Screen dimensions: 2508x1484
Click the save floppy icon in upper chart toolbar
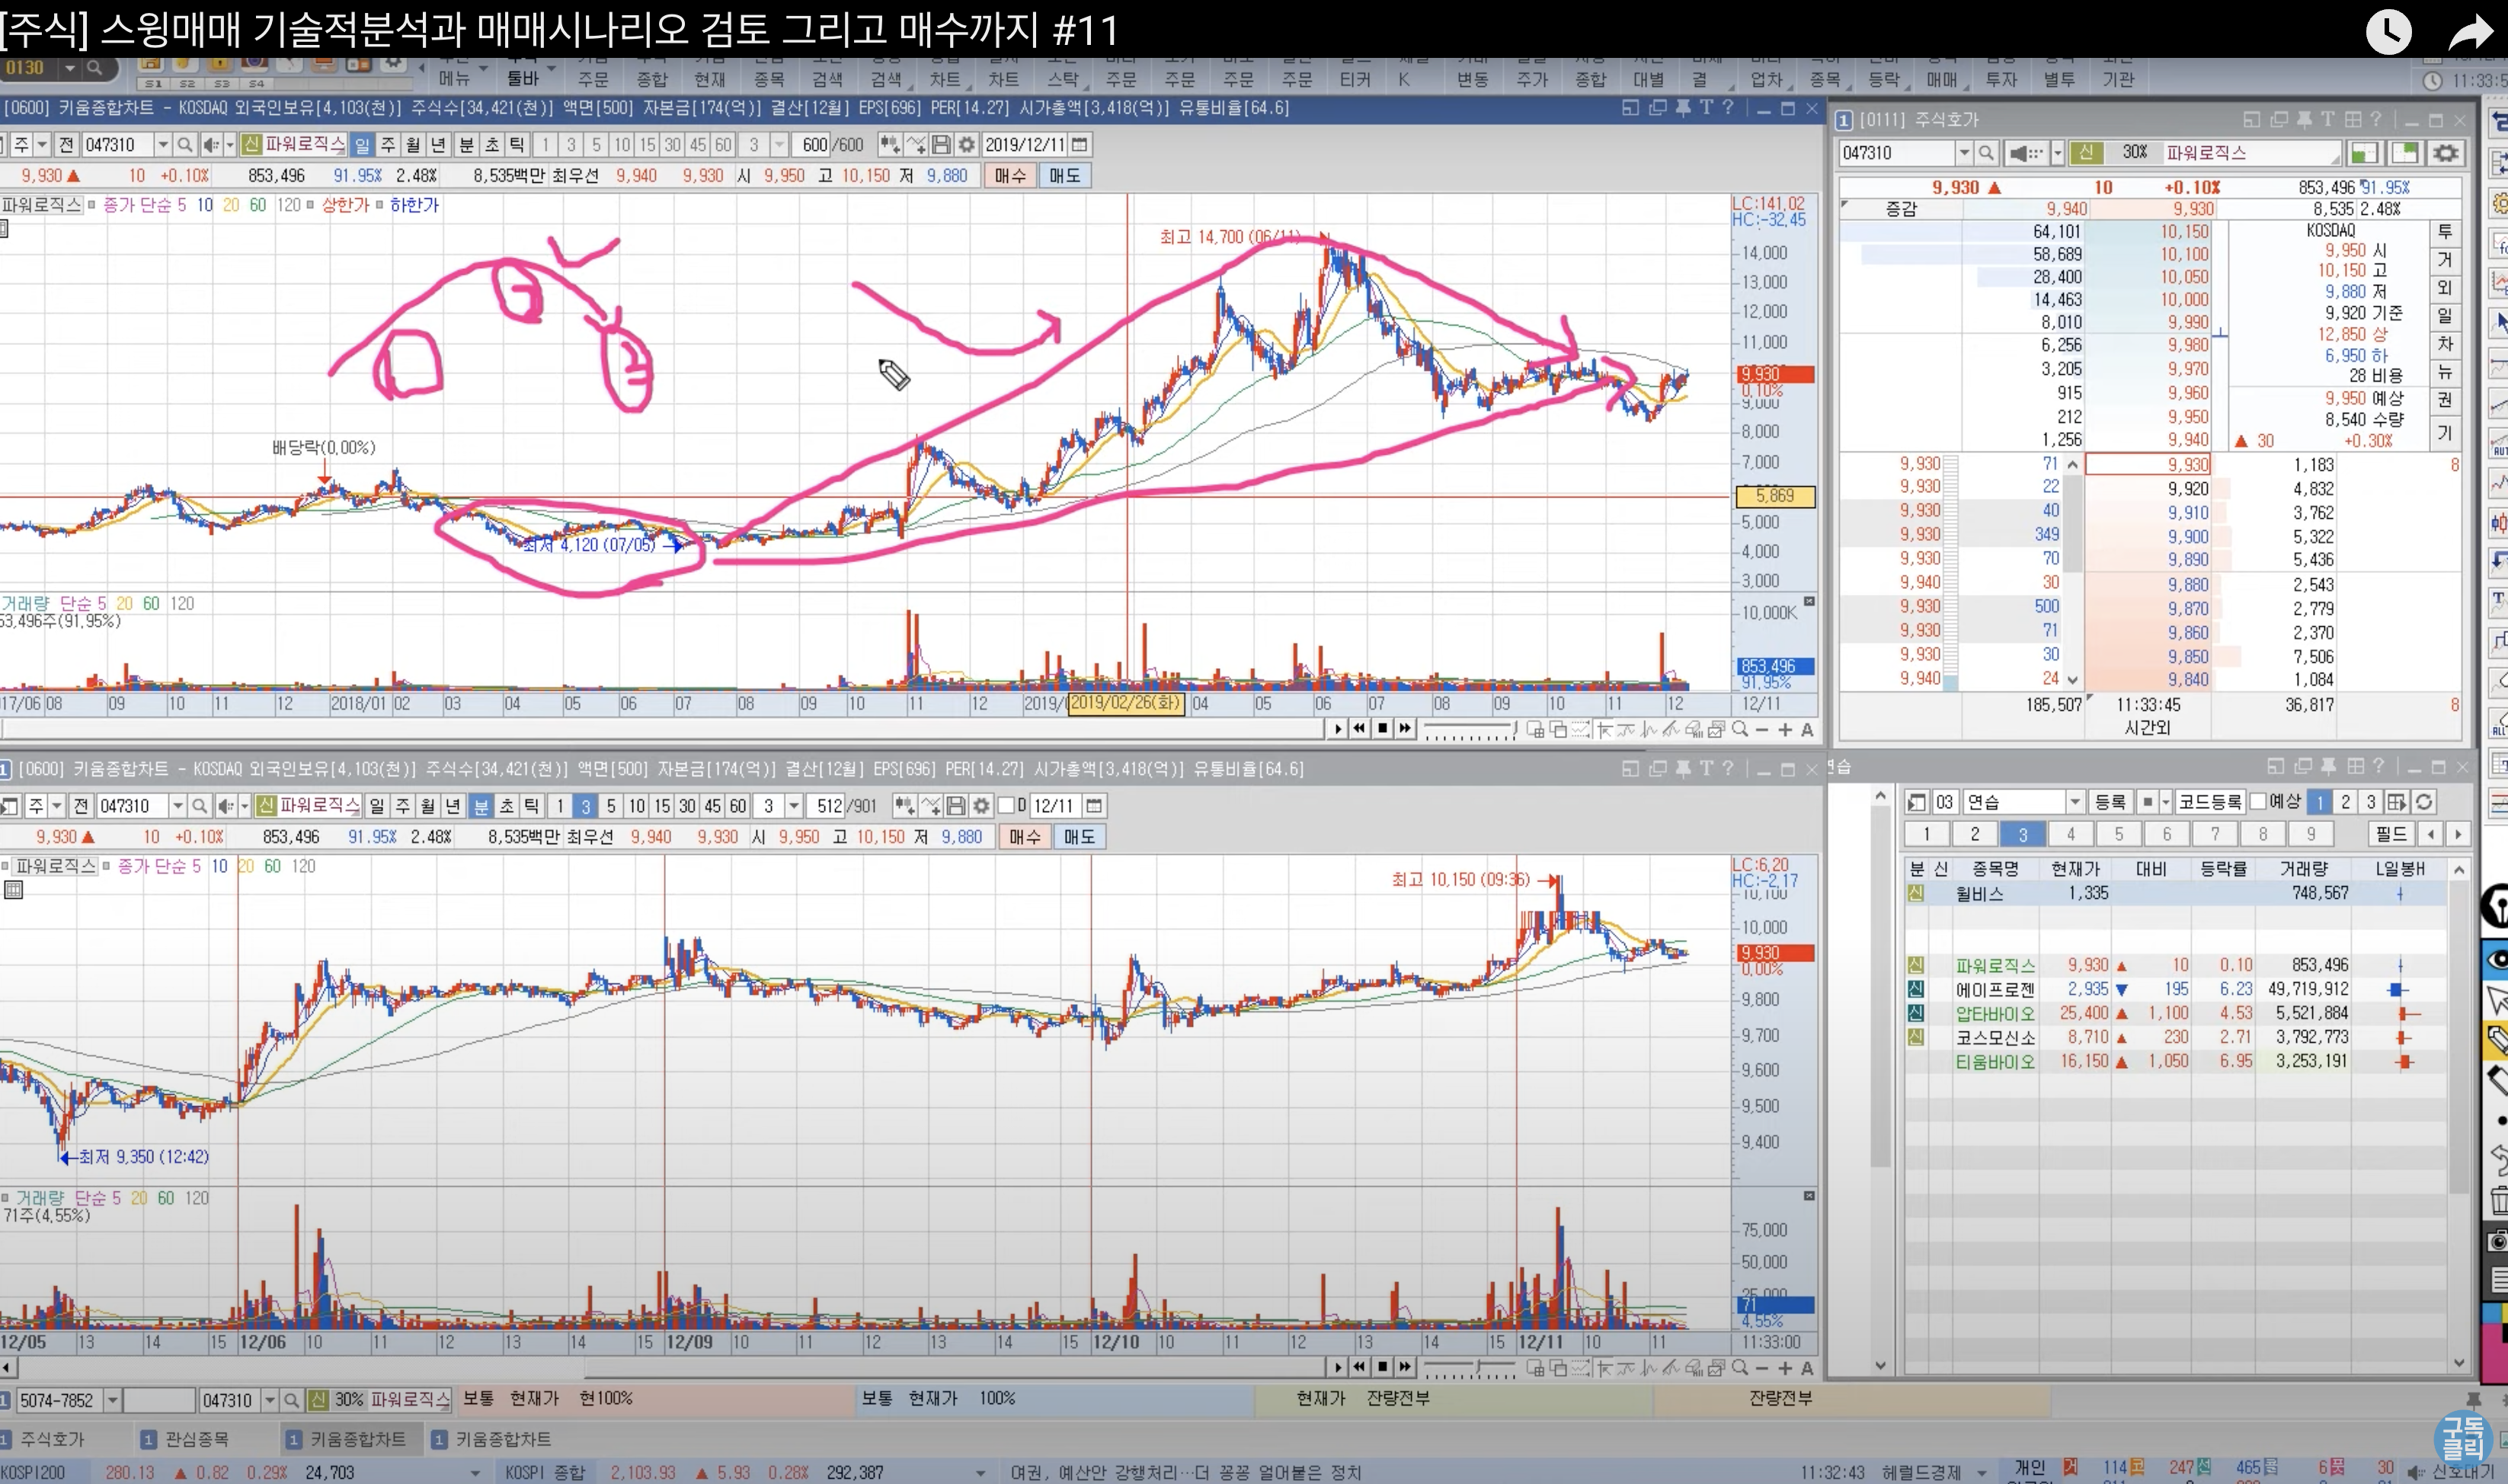[x=941, y=145]
